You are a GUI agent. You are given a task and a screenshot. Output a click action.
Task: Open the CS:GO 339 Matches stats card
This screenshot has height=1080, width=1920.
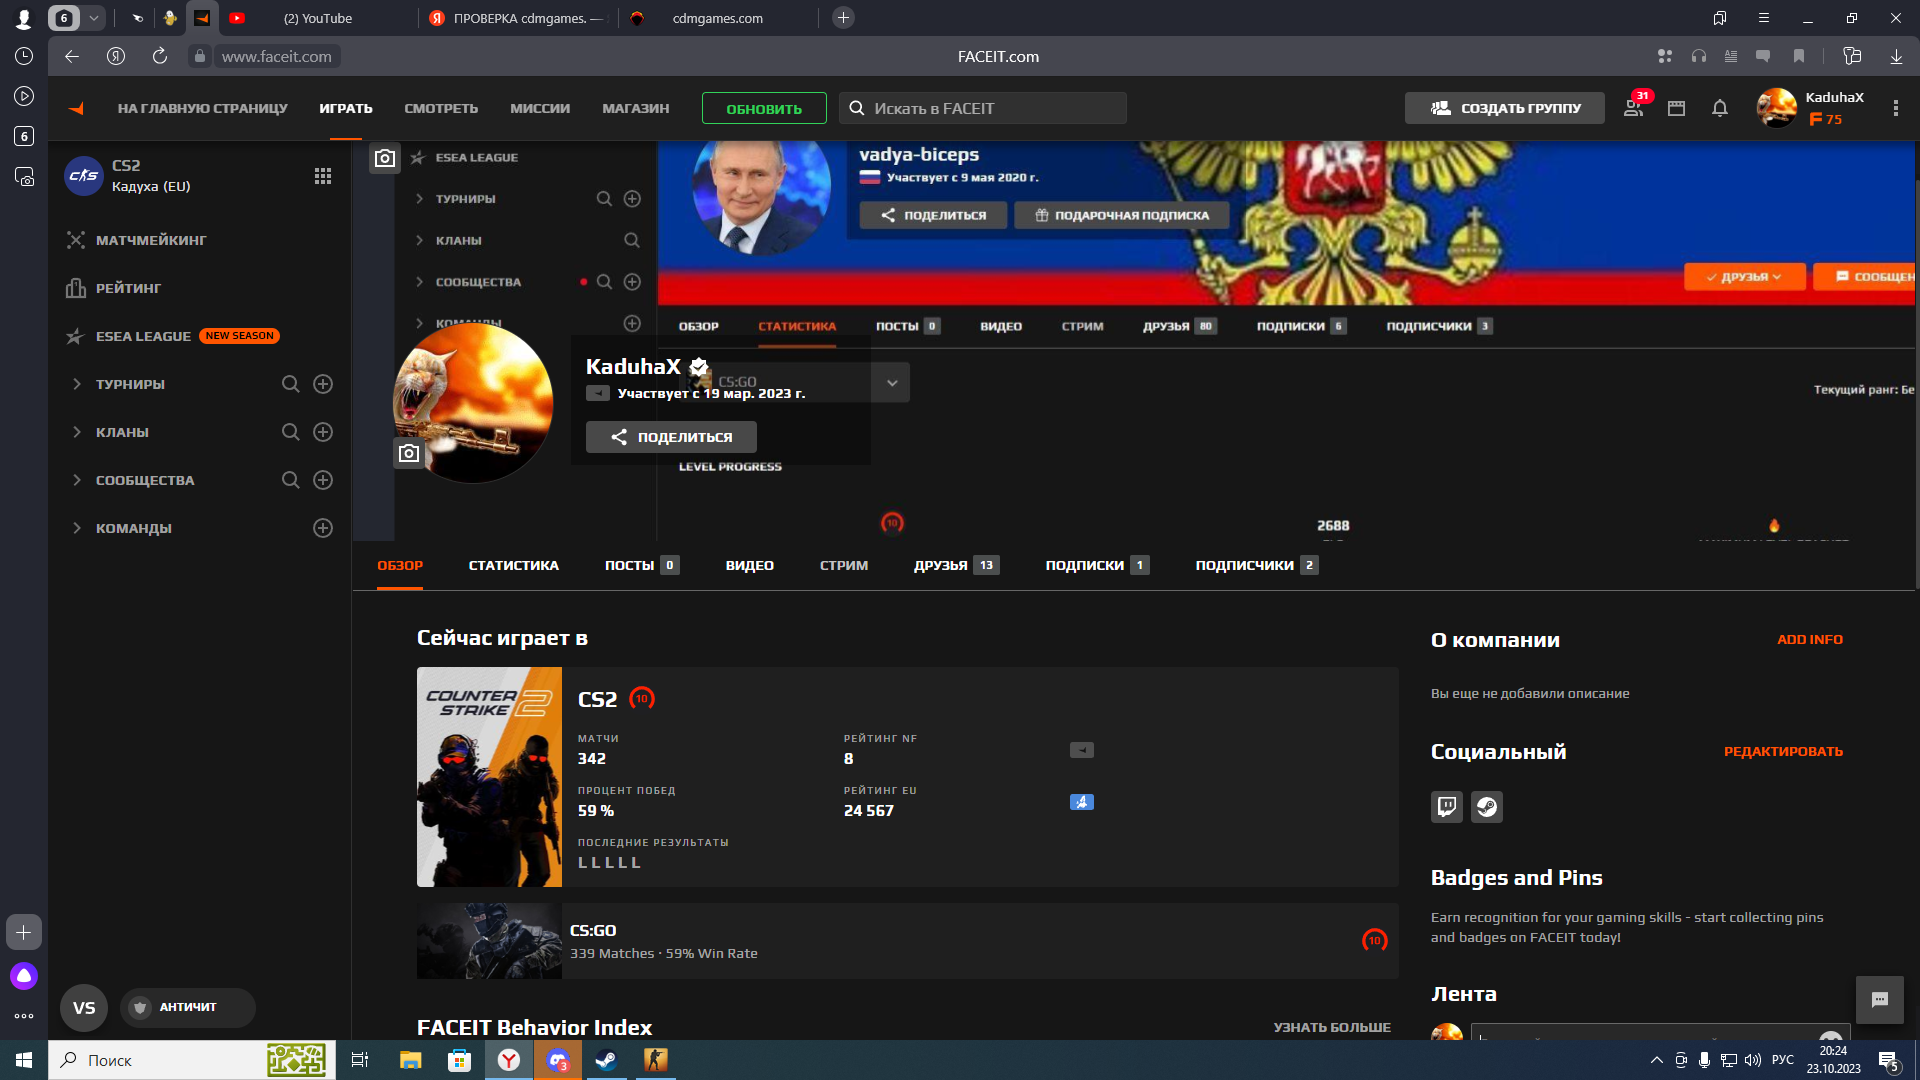coord(907,941)
